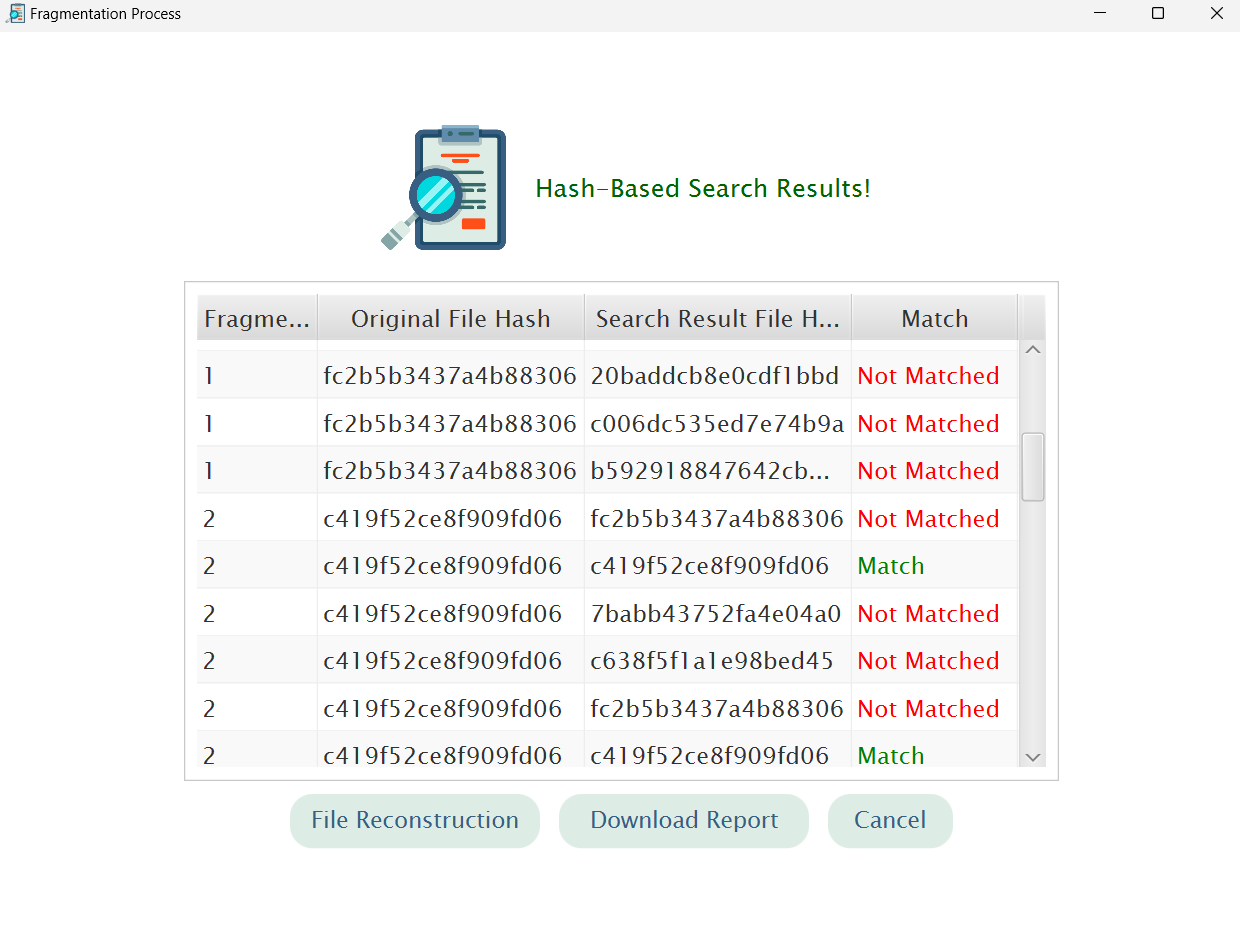Click the green Hash-Based Search Results heading

pos(703,188)
